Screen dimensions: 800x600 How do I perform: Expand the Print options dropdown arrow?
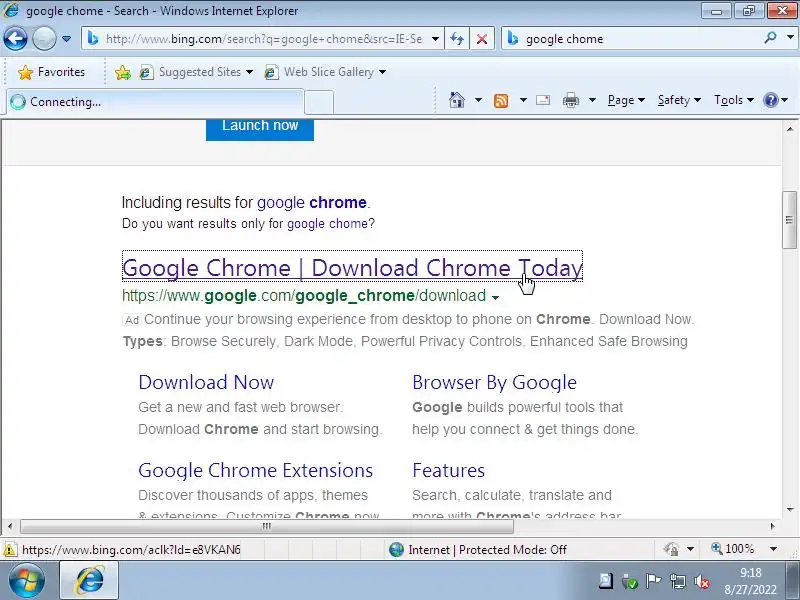coord(592,100)
